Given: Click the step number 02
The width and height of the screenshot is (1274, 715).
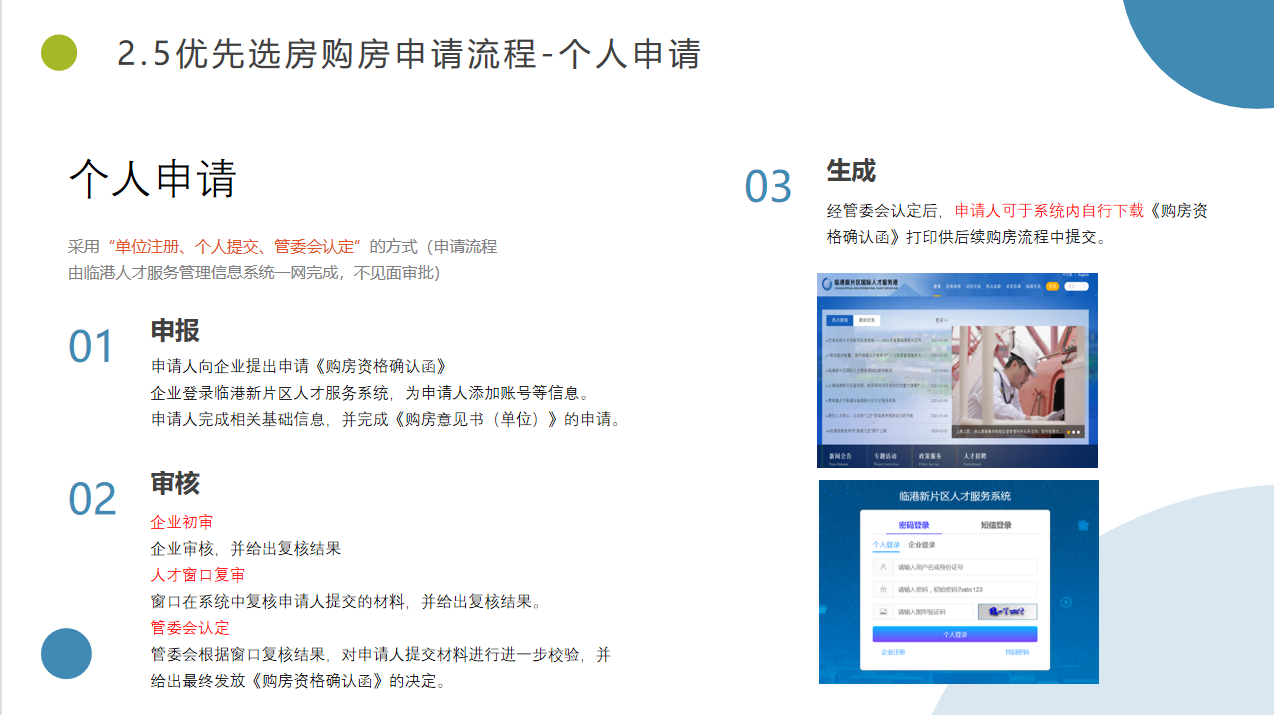Looking at the screenshot, I should (92, 499).
